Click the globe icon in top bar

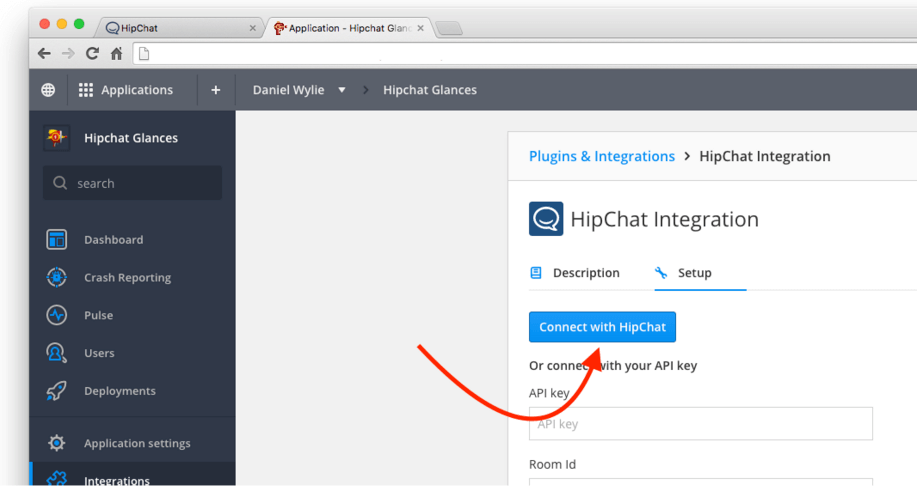48,90
